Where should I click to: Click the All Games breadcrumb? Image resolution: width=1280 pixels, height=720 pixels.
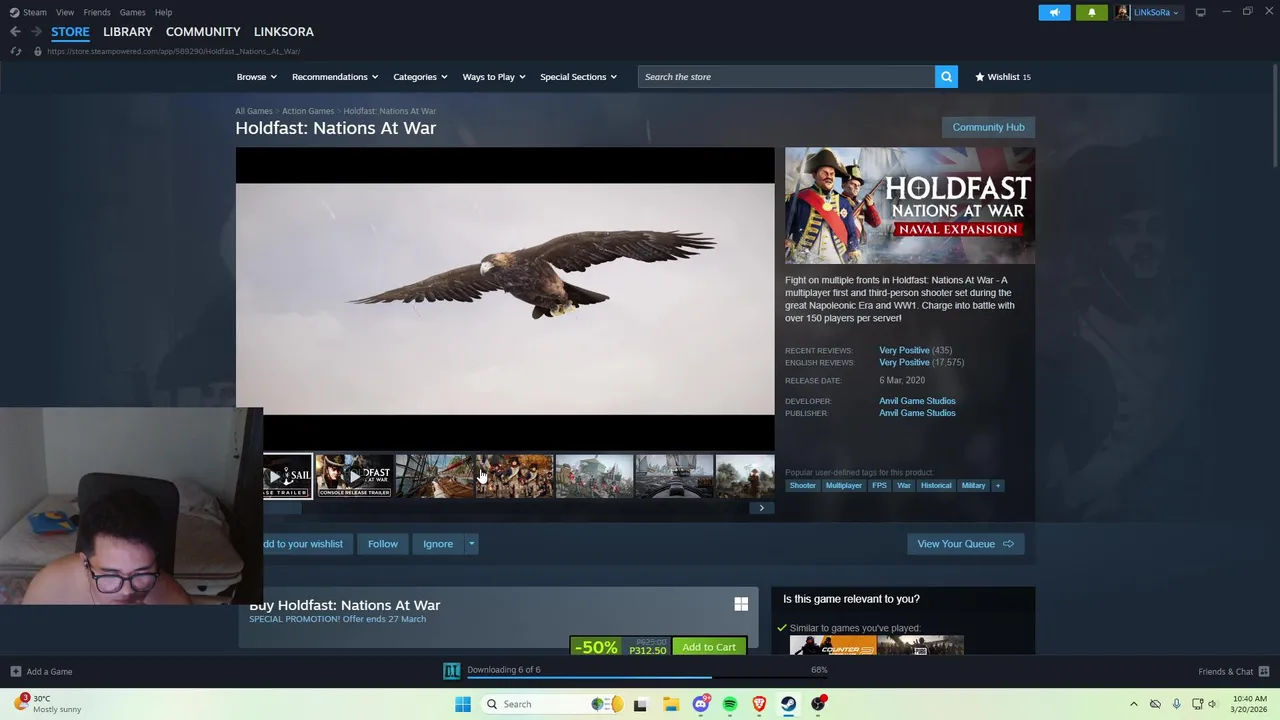point(254,111)
